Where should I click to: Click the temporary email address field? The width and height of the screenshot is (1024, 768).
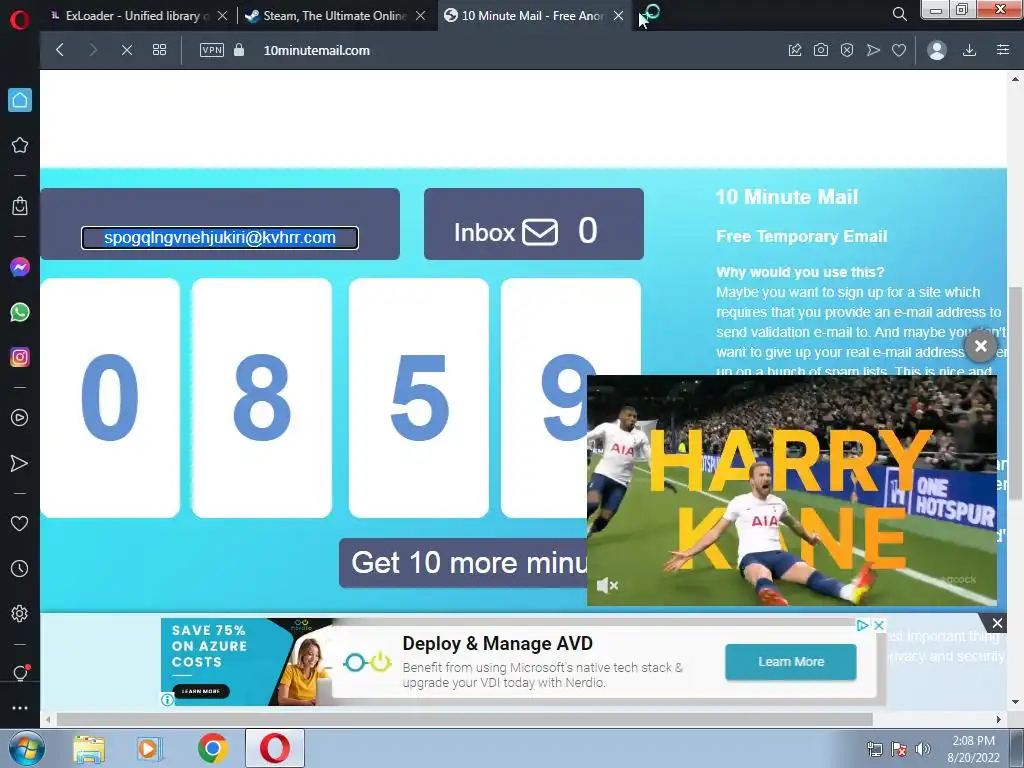(x=219, y=238)
